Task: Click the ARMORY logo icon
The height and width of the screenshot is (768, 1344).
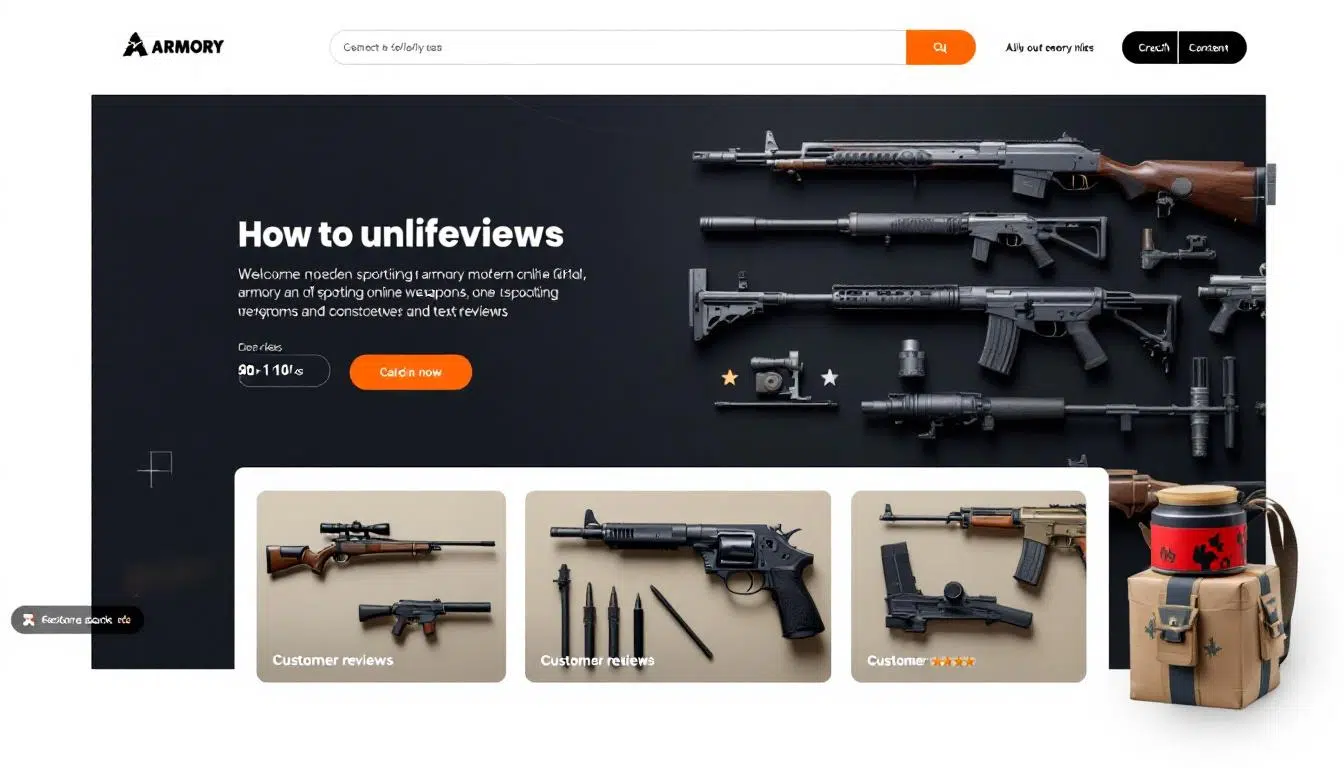Action: [x=135, y=45]
